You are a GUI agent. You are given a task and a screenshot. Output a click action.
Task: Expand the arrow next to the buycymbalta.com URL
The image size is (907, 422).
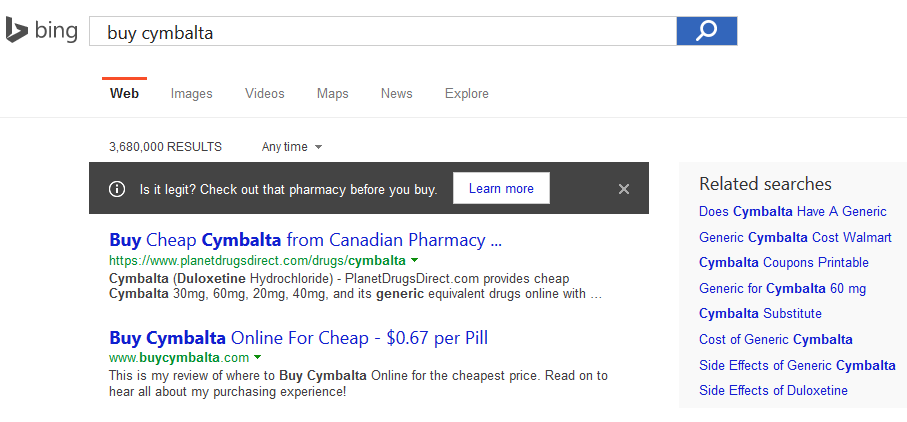point(258,358)
